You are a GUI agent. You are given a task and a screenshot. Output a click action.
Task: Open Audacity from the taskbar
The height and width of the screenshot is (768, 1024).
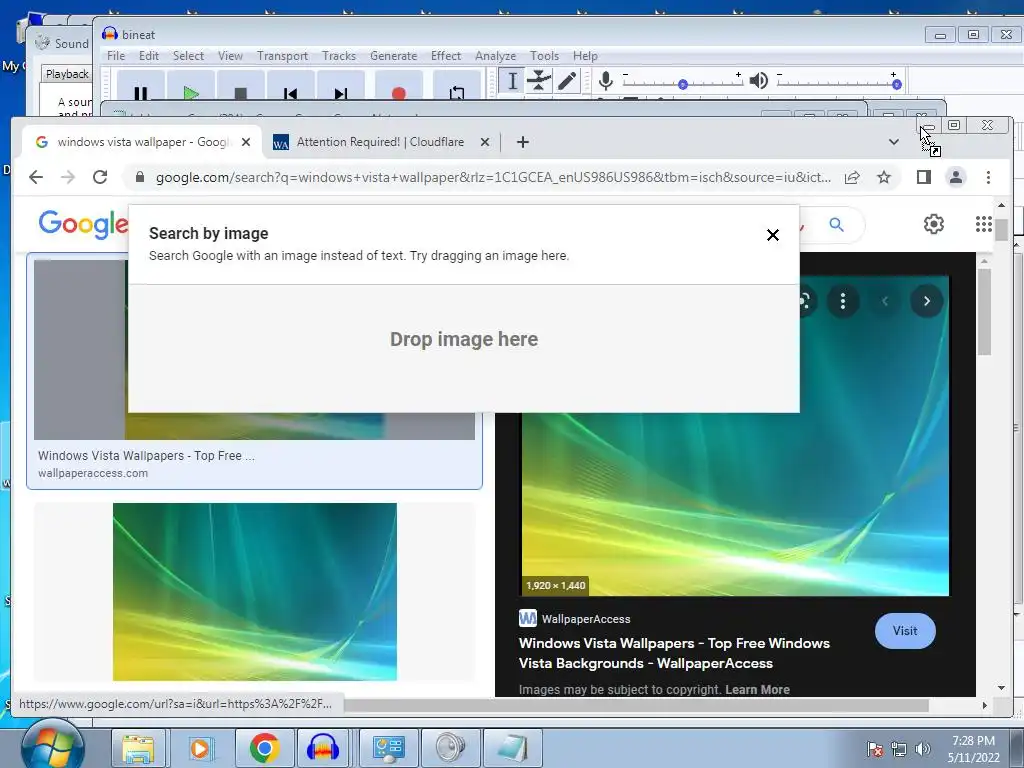coord(323,748)
